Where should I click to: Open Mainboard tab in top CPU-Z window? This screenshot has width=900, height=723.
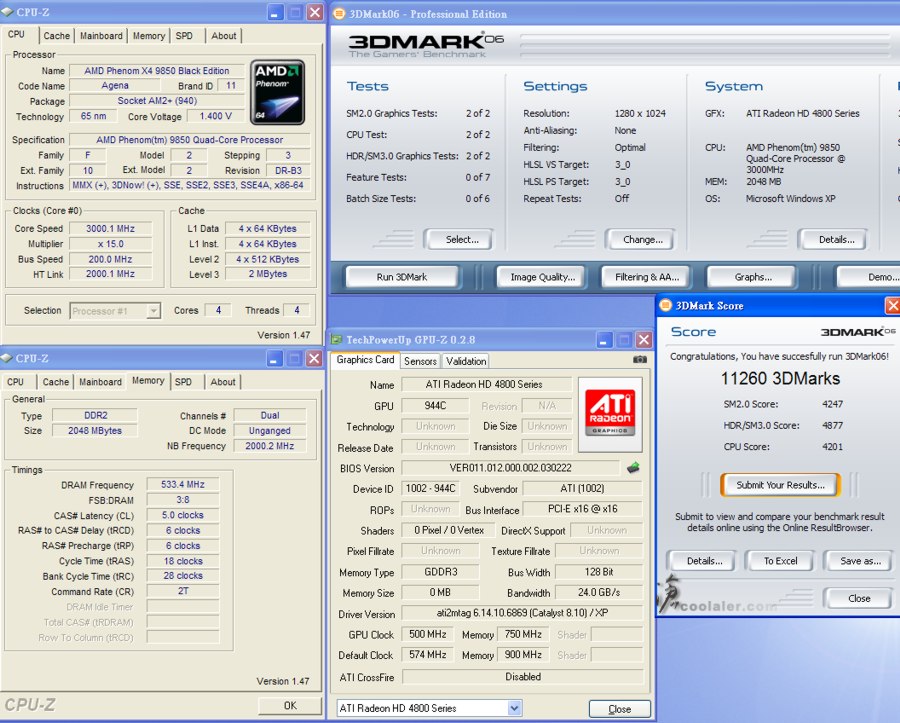click(101, 36)
